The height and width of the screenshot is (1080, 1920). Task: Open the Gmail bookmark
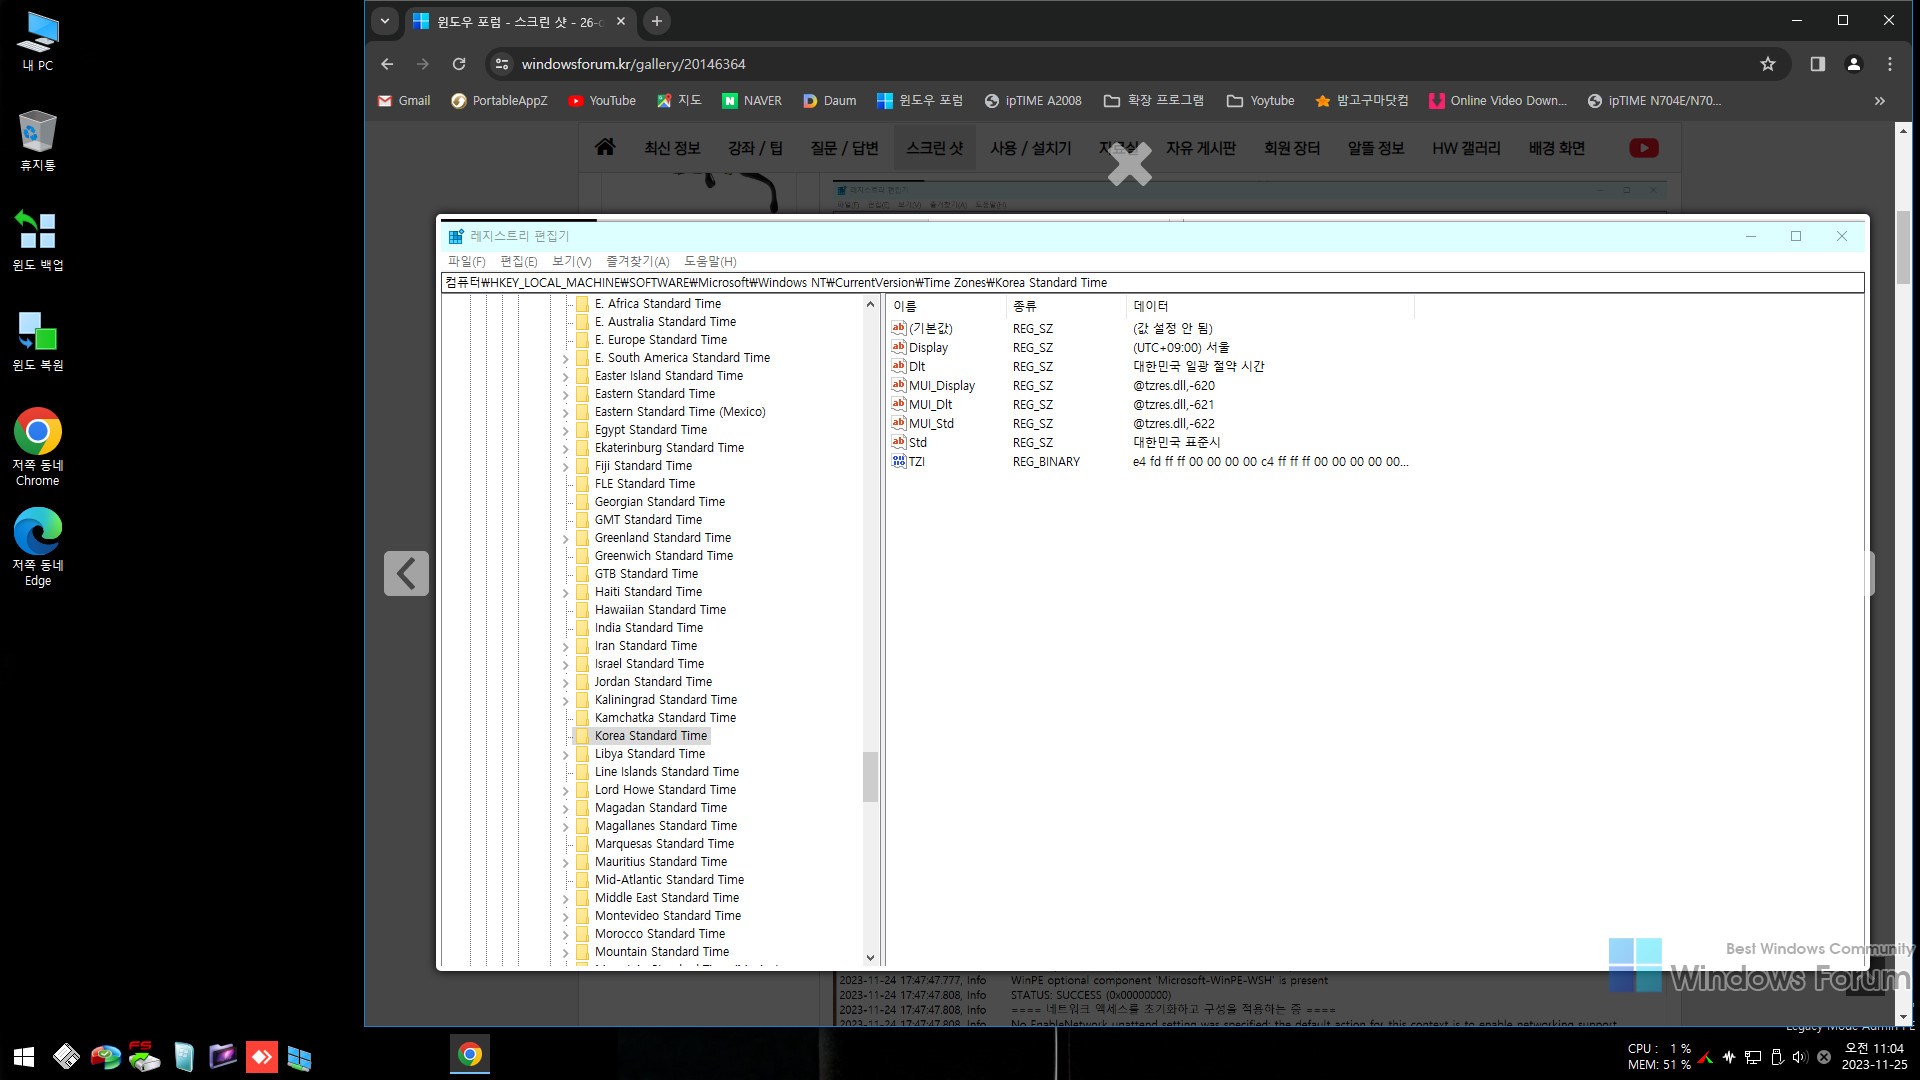pyautogui.click(x=404, y=101)
